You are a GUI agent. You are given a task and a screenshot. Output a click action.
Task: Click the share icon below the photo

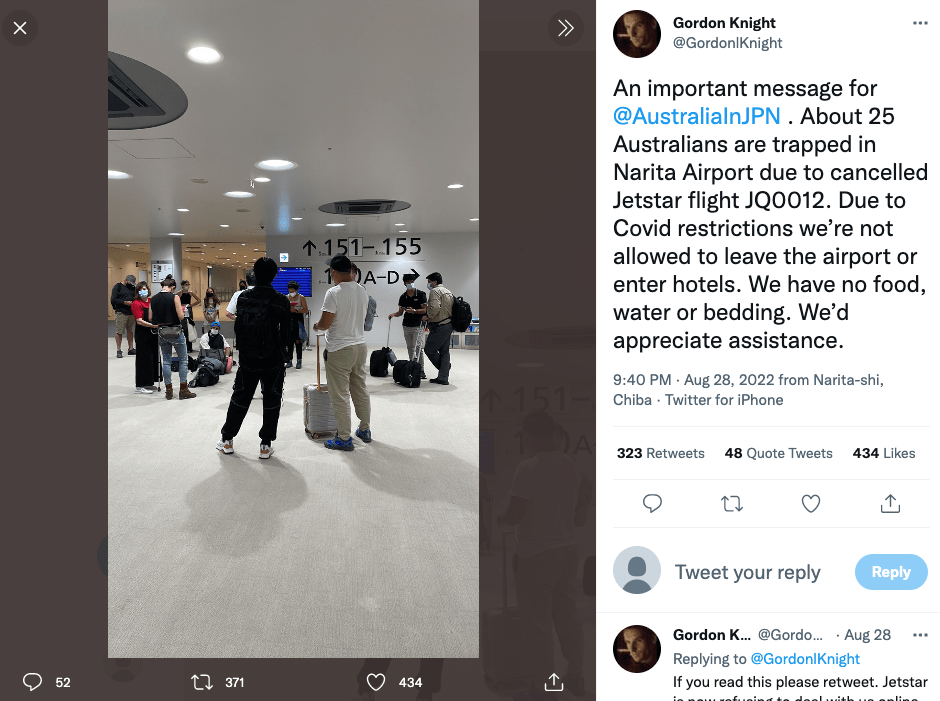(x=554, y=682)
